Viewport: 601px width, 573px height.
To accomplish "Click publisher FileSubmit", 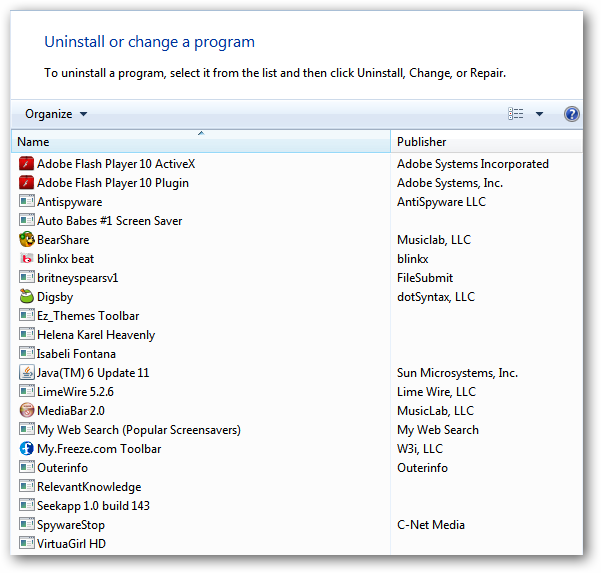I will [425, 278].
